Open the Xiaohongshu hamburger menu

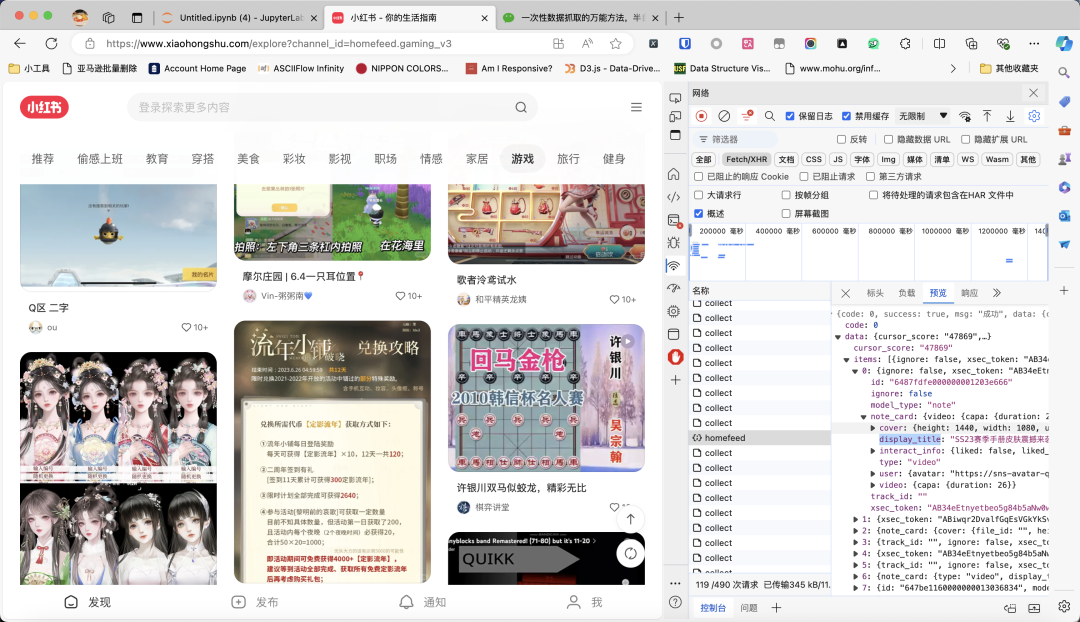pyautogui.click(x=636, y=107)
